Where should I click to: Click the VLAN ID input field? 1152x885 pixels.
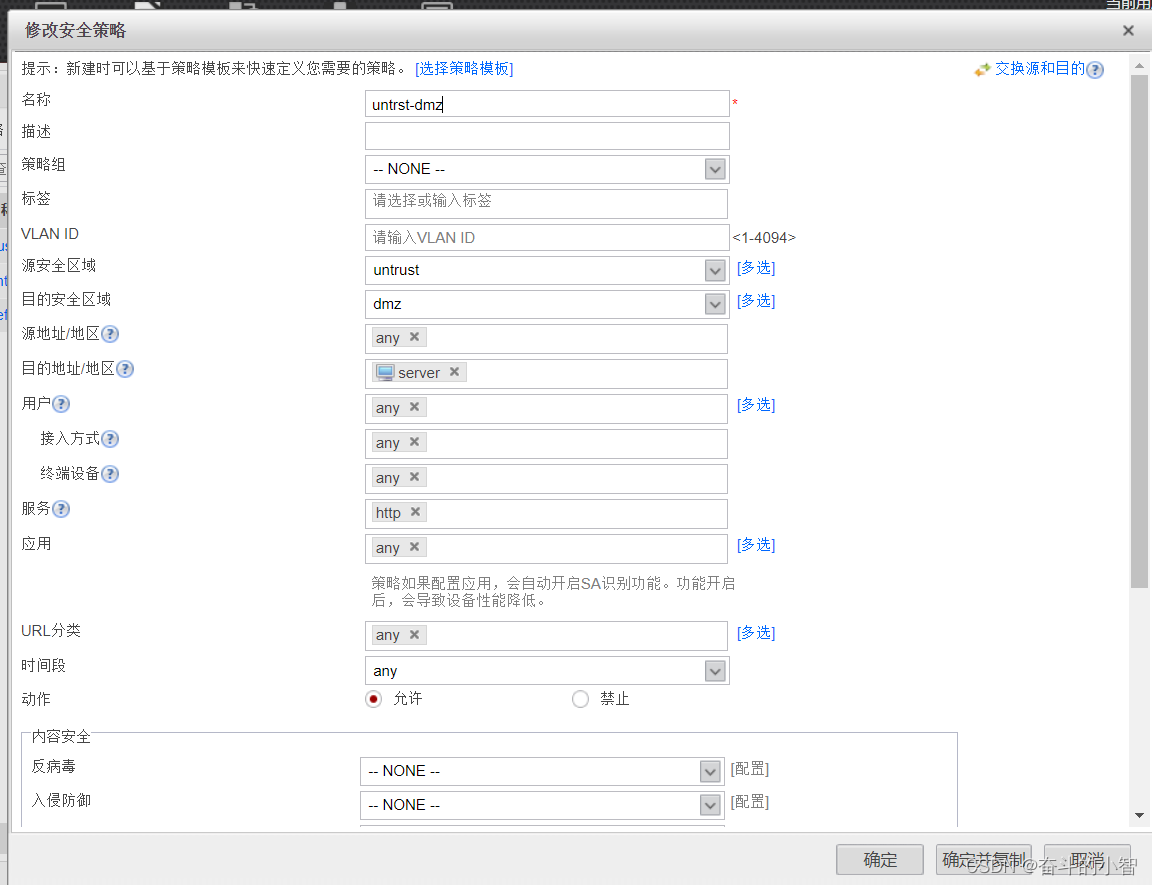click(x=547, y=237)
